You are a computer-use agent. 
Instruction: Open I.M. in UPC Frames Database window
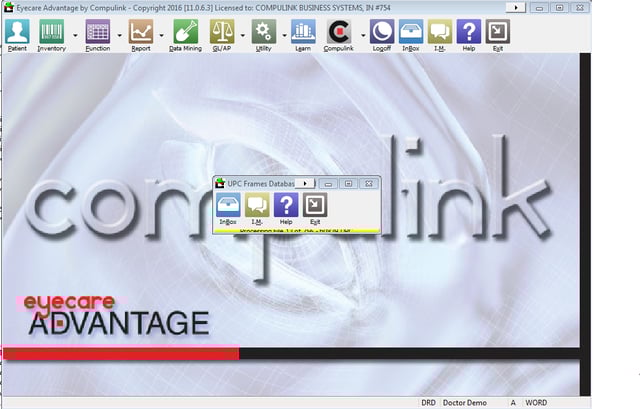[257, 205]
